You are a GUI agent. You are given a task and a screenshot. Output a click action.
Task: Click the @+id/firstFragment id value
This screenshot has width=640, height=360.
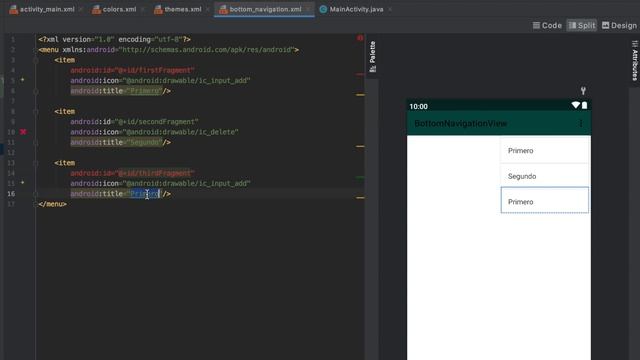click(154, 70)
